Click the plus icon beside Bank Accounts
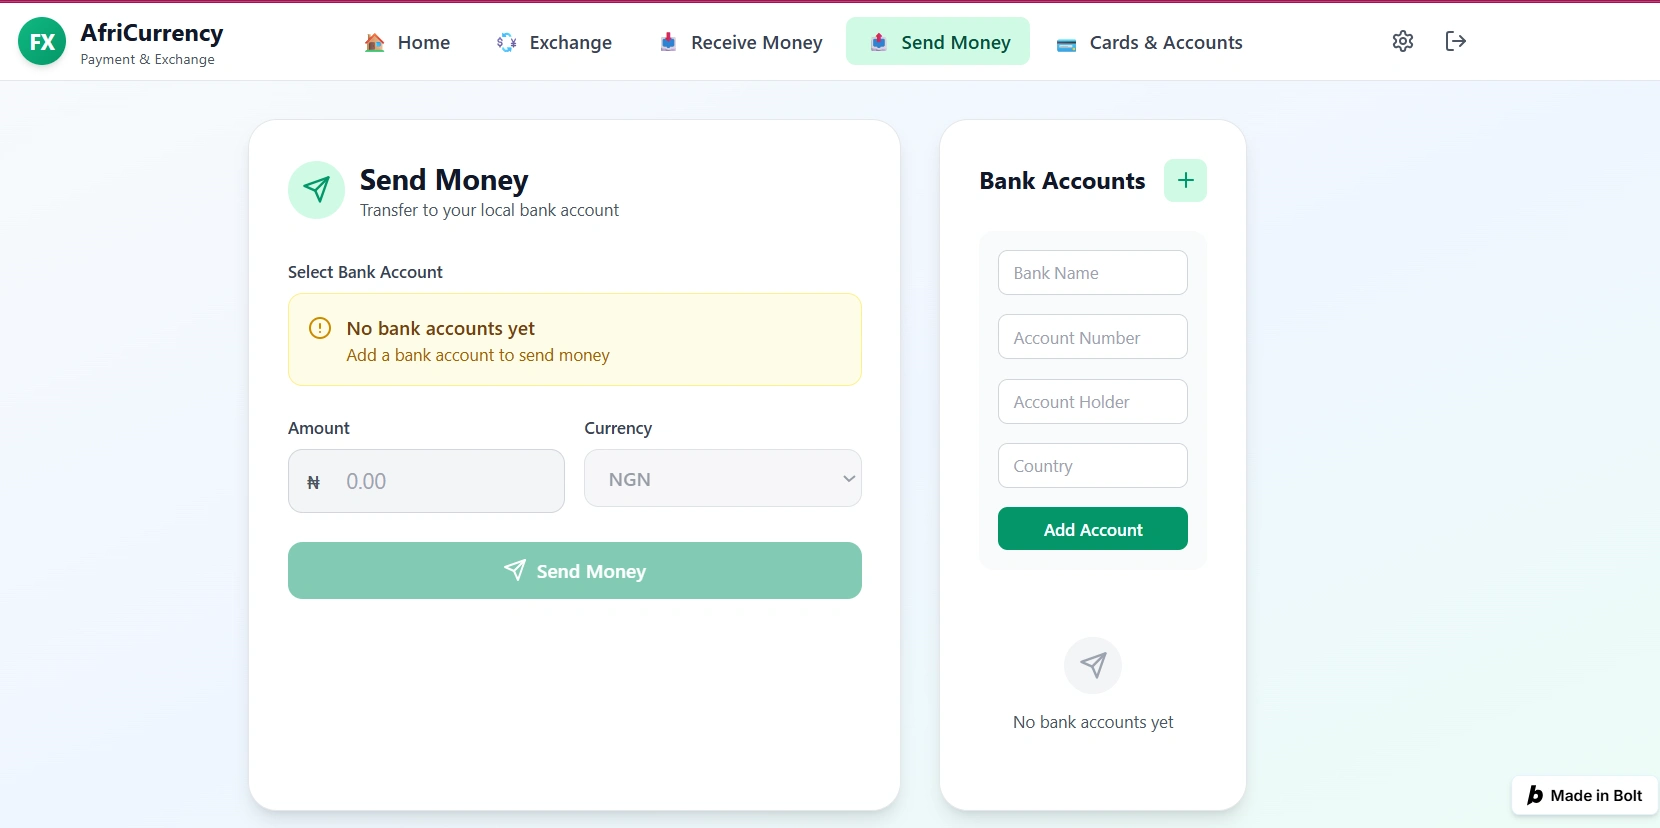Image resolution: width=1660 pixels, height=828 pixels. [1185, 181]
